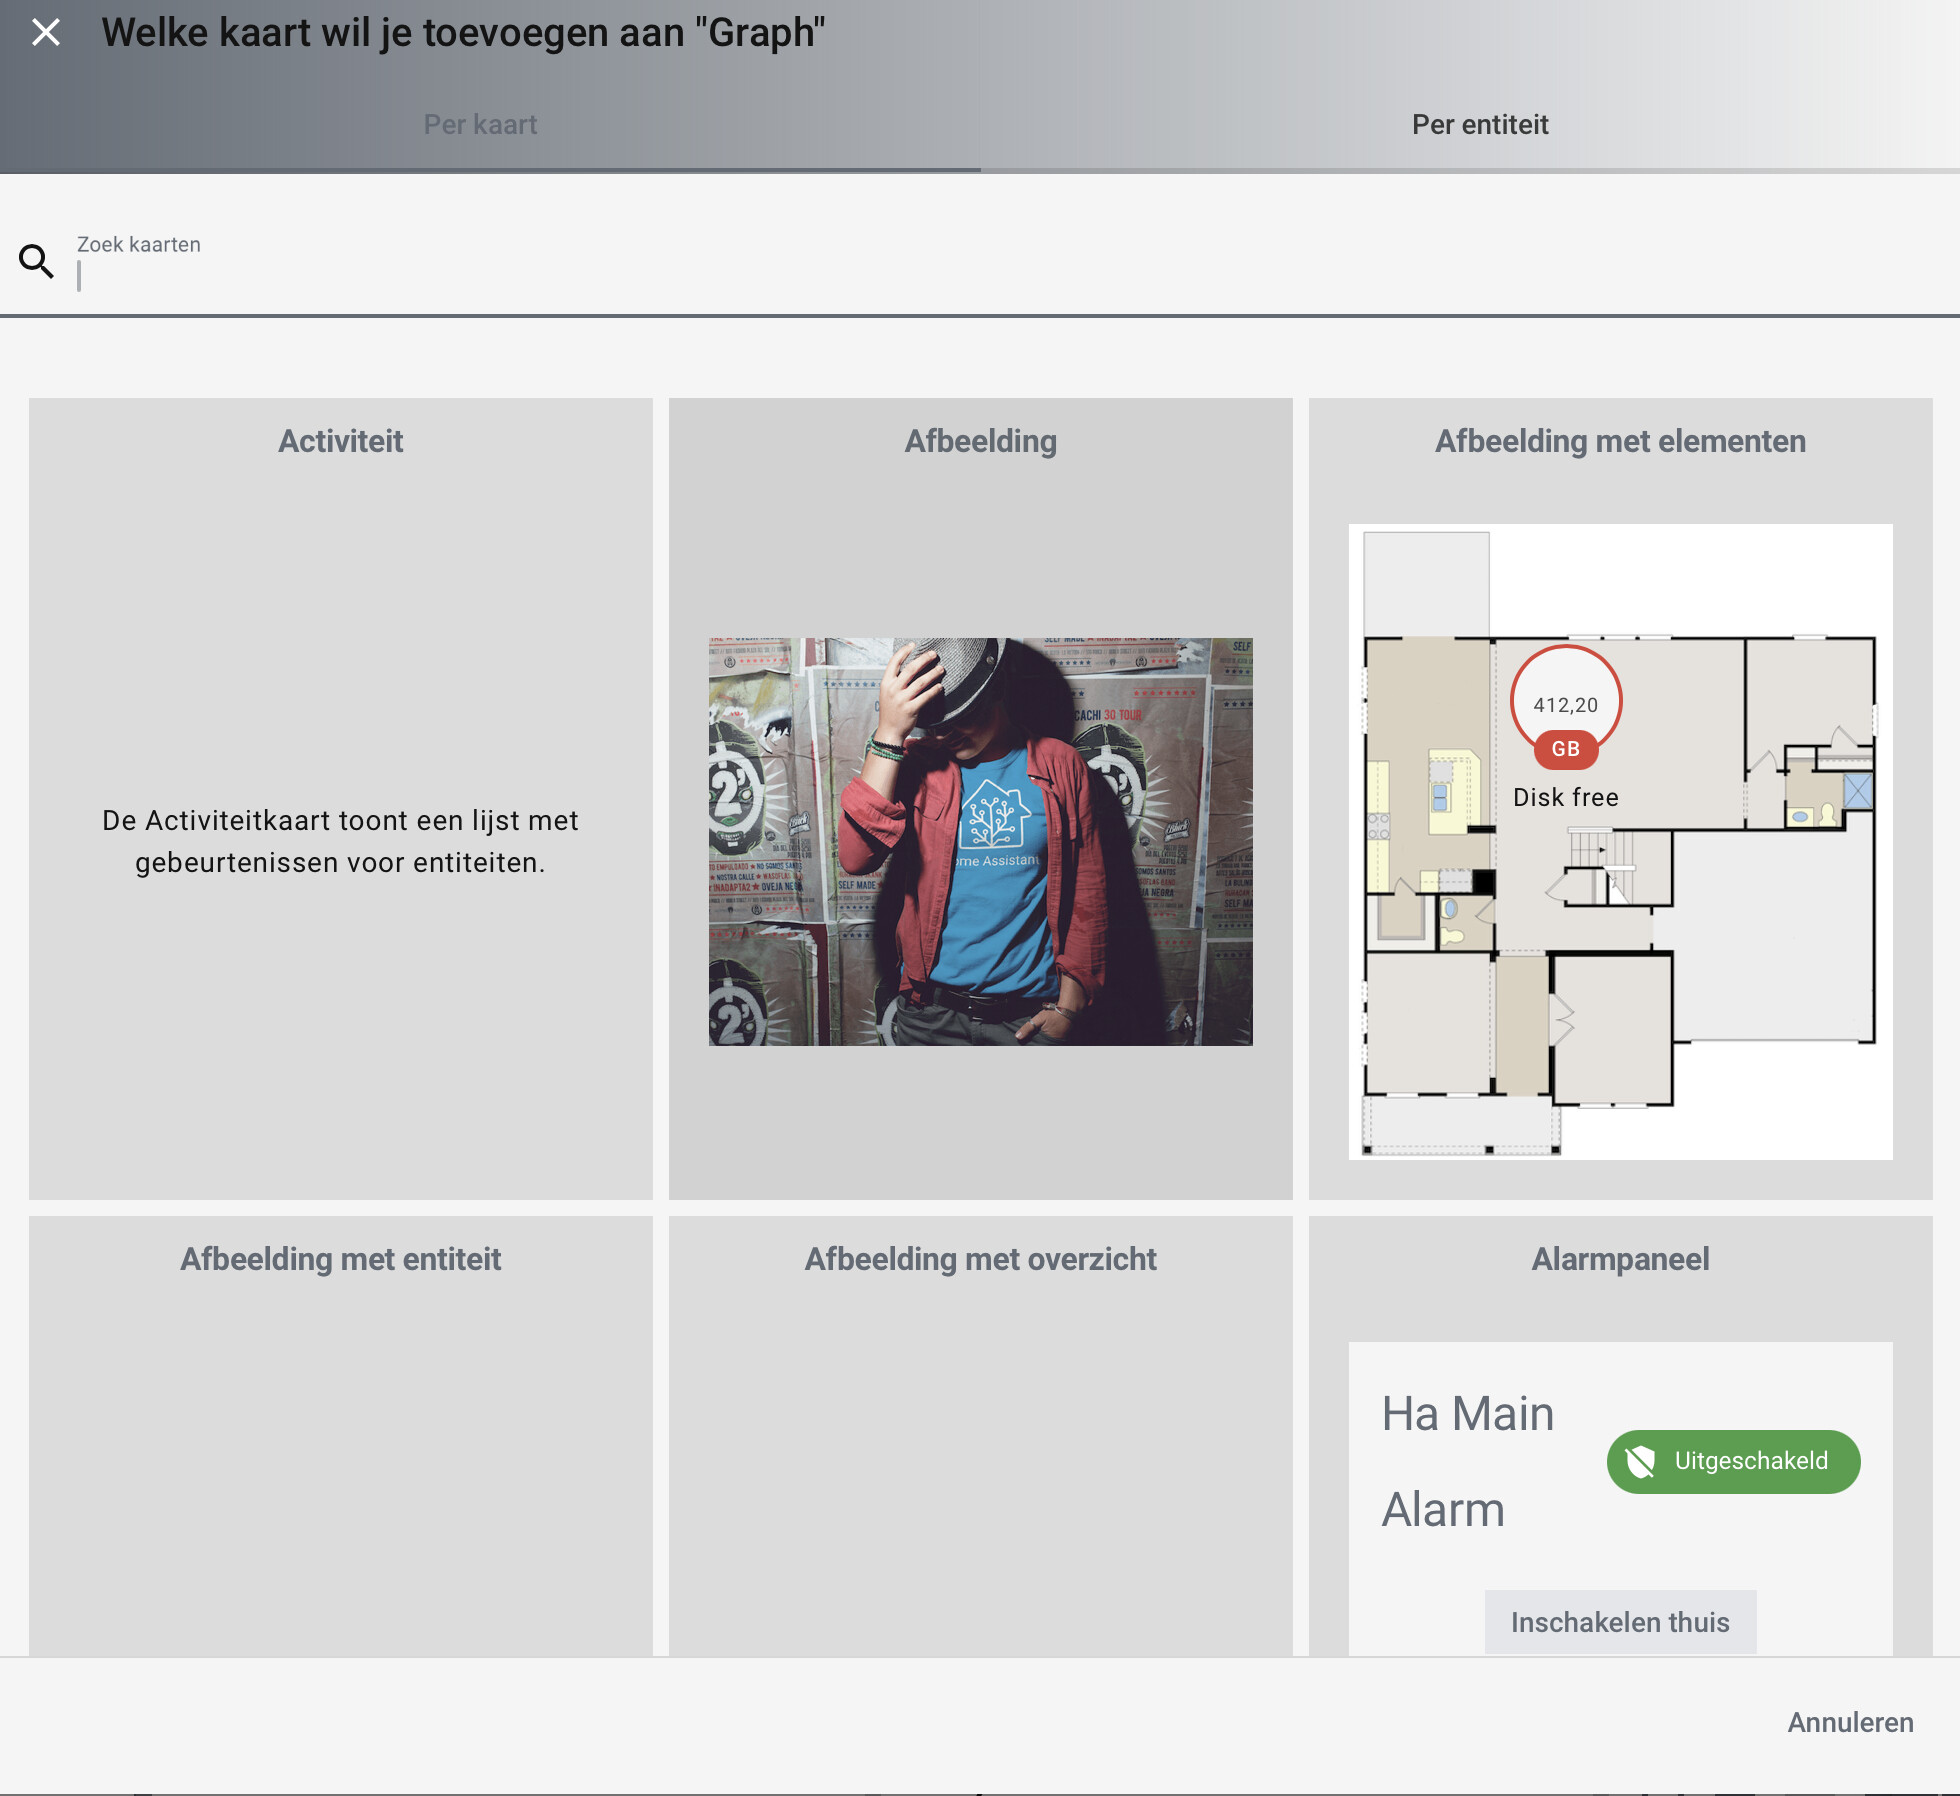Choose the Alarmpaneel card heading

[x=1620, y=1259]
